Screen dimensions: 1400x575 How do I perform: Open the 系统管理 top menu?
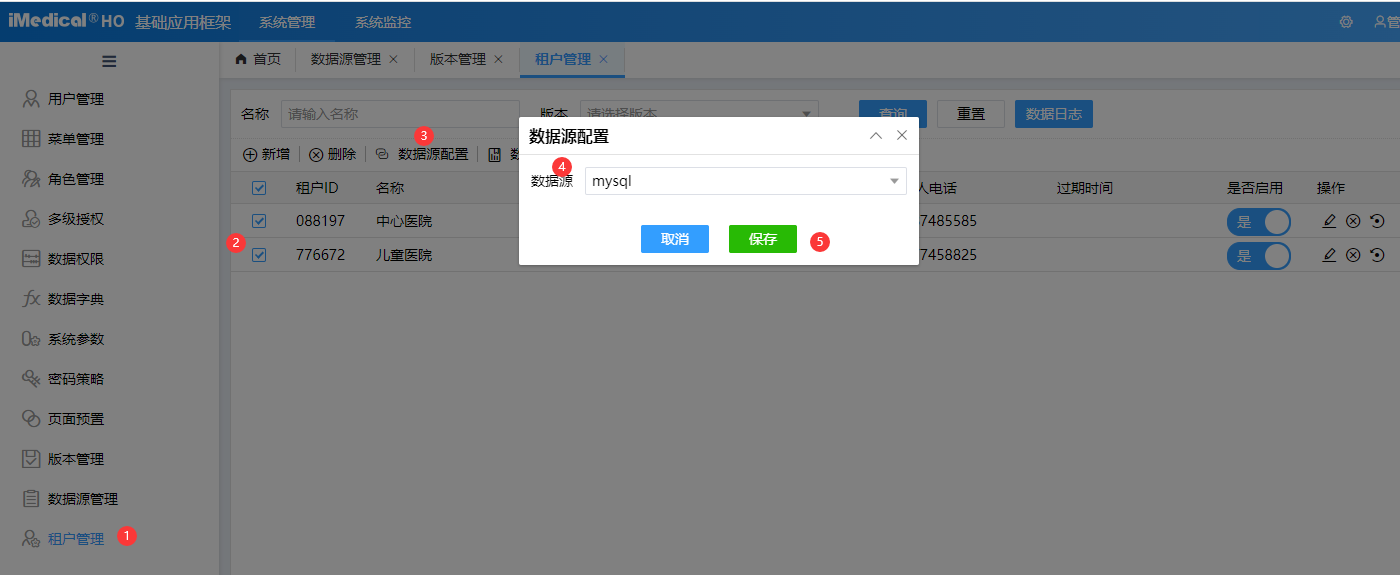[287, 22]
